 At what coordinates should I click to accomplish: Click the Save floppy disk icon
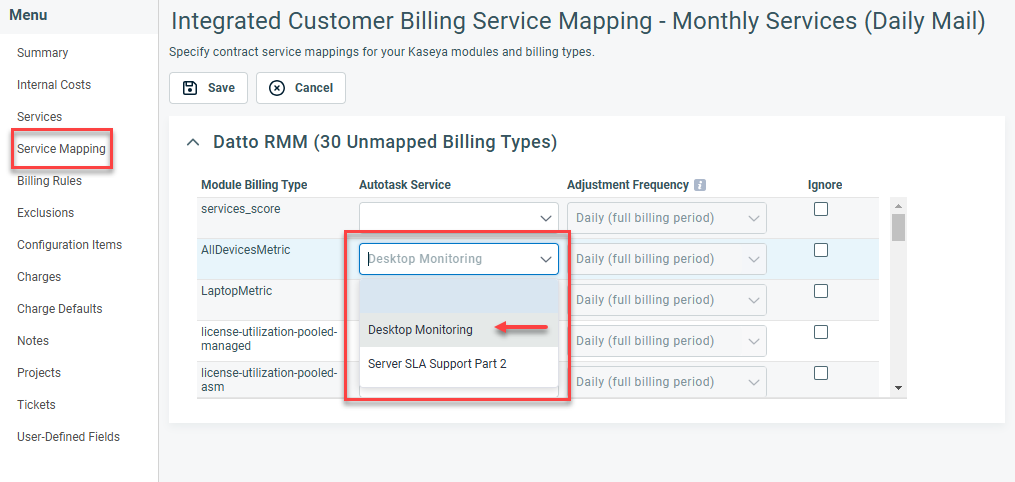pyautogui.click(x=190, y=88)
